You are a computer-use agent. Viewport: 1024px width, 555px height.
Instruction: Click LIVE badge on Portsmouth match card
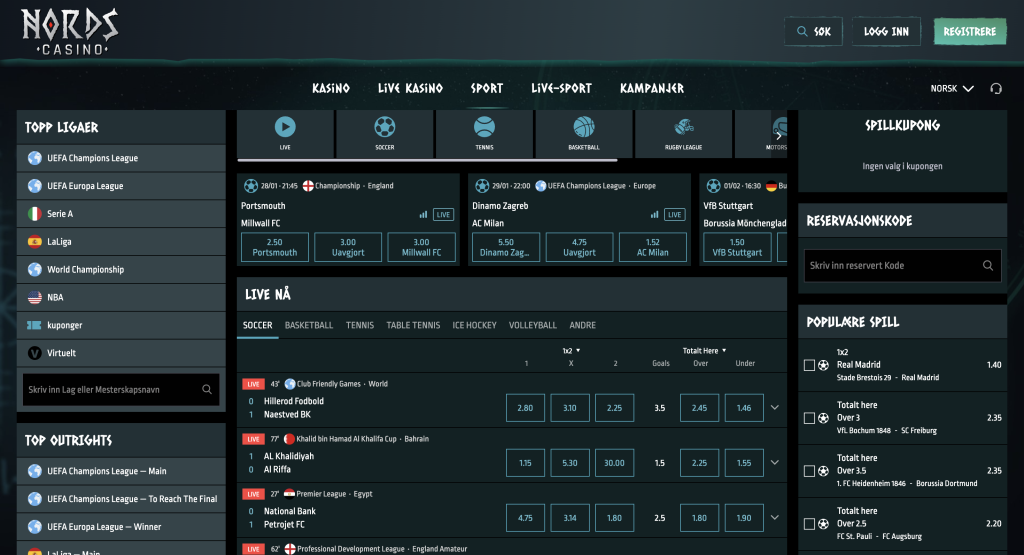click(x=443, y=214)
